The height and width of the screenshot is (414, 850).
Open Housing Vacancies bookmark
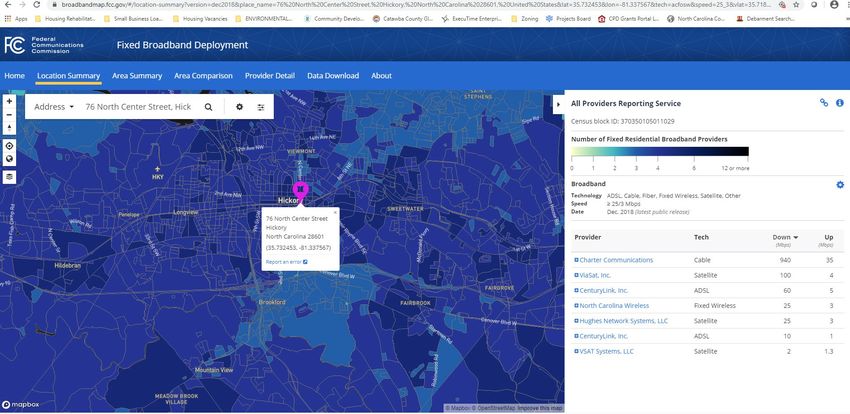200,18
